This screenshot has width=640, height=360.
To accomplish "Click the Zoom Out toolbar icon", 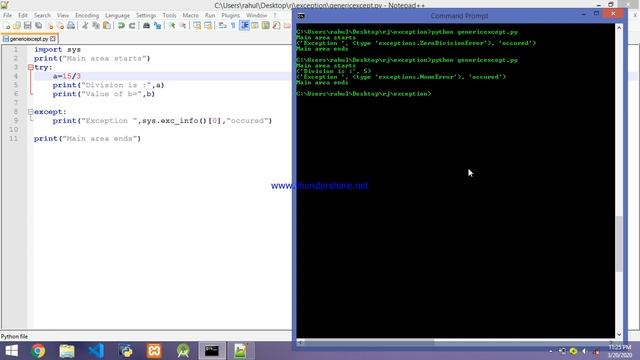I will tap(183, 26).
